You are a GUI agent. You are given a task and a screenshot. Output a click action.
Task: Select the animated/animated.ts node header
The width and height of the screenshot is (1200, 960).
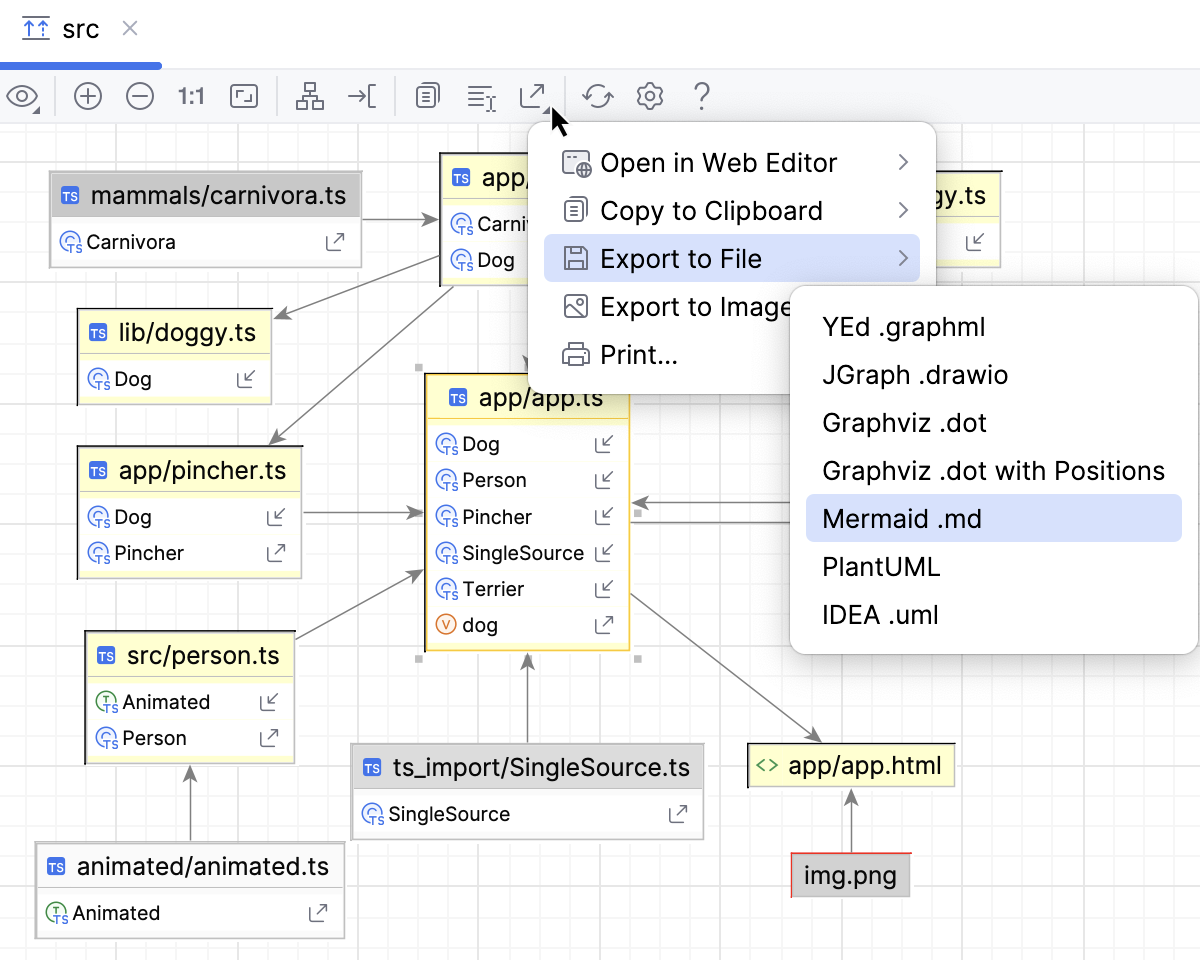click(190, 867)
